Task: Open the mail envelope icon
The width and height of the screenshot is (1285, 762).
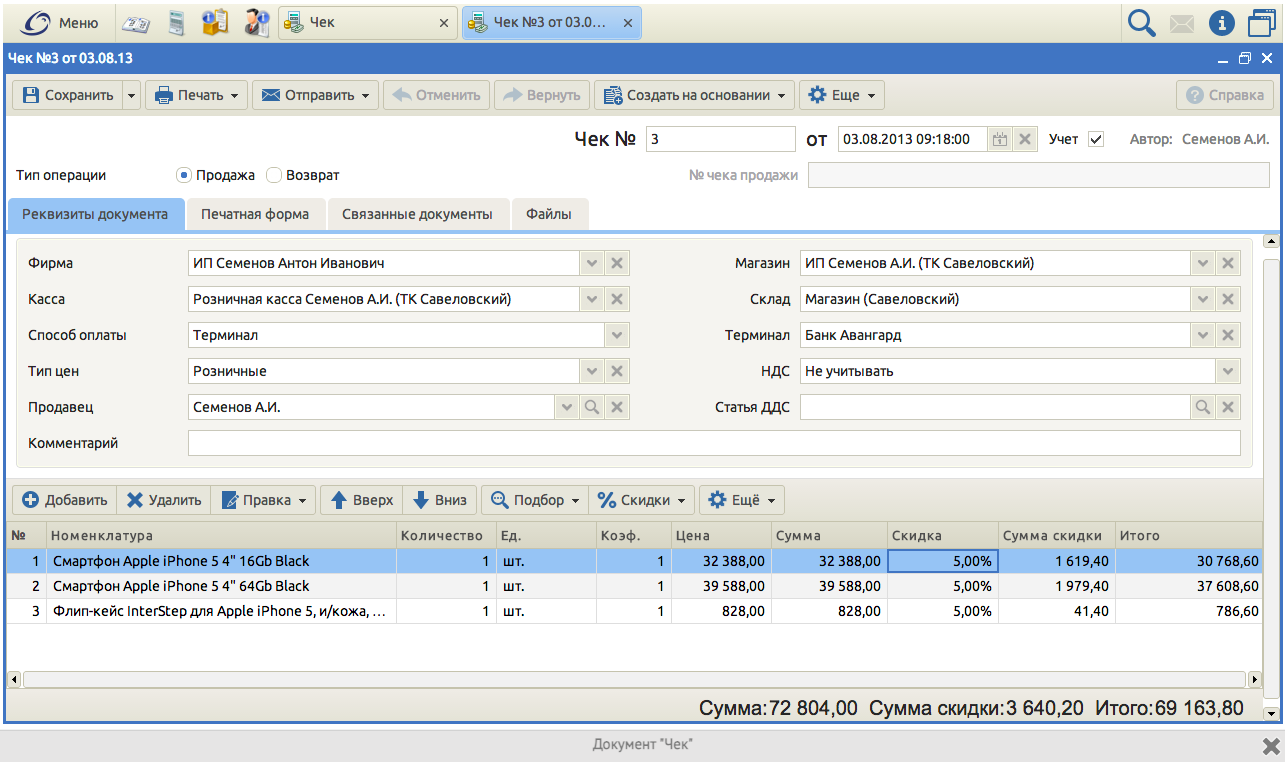Action: click(x=1182, y=22)
